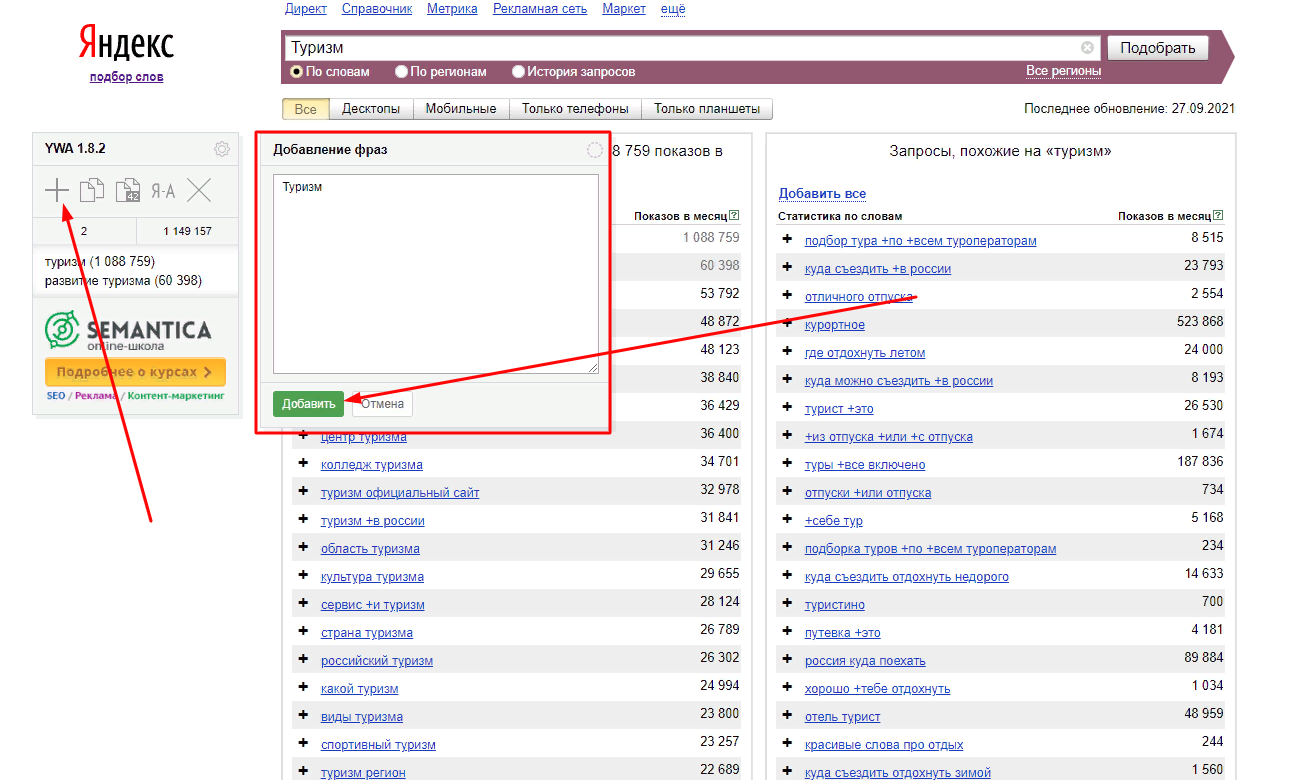
Task: Clear the search field with X icon
Action: point(1087,48)
